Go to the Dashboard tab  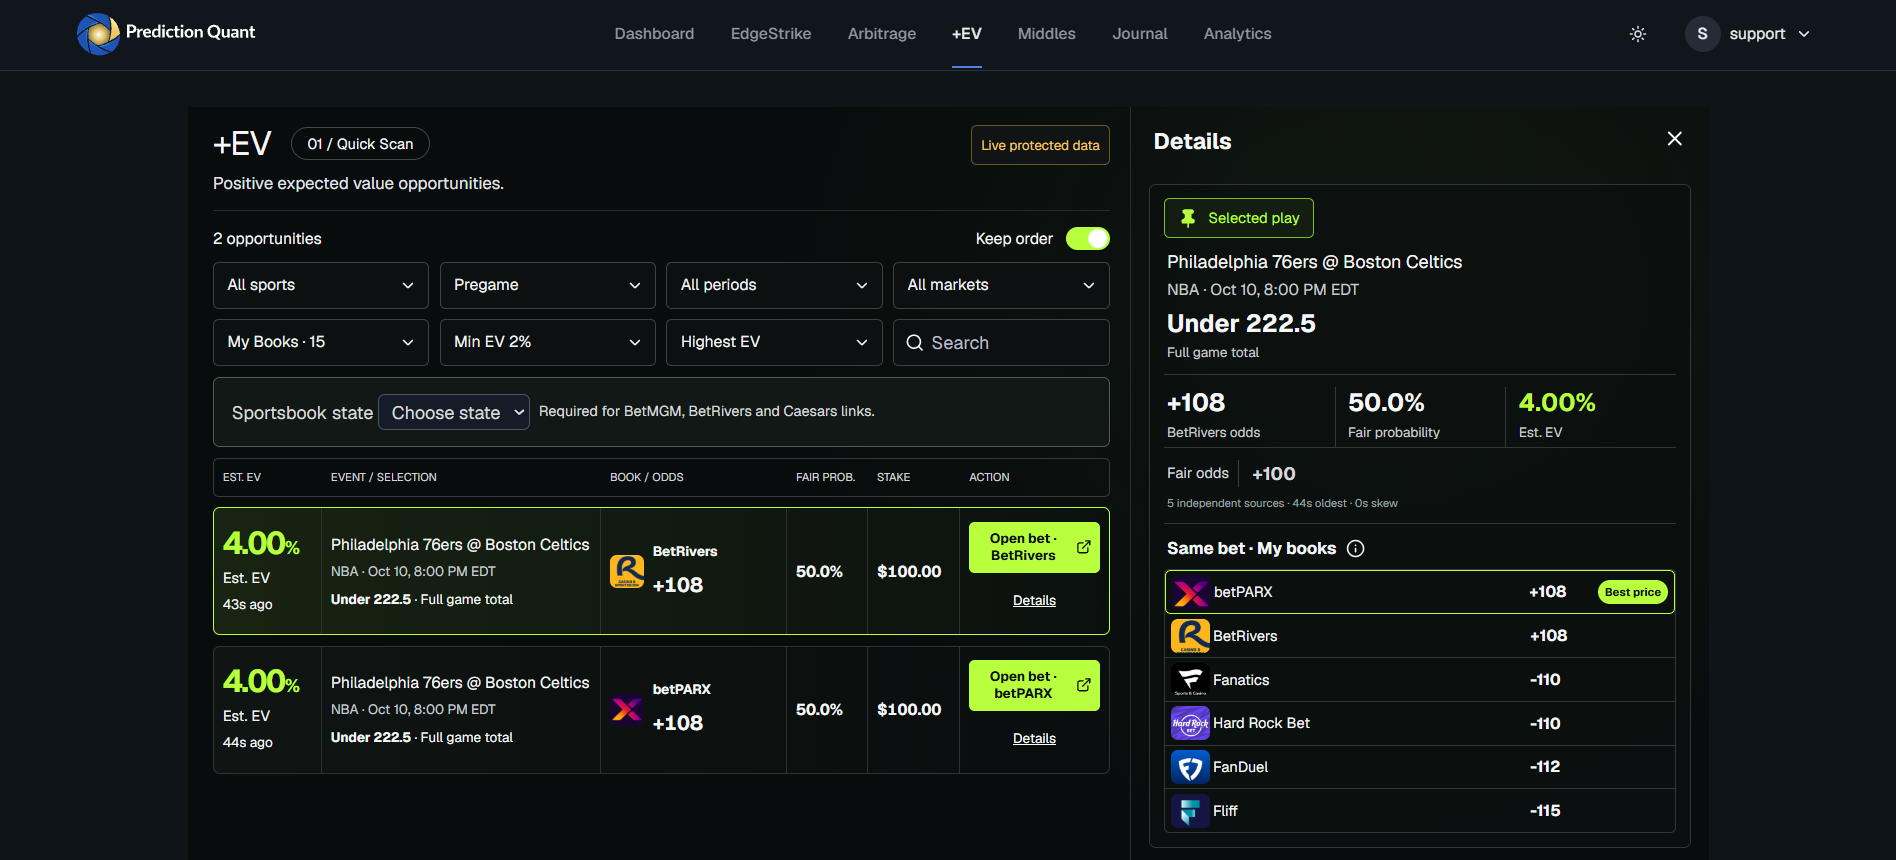click(x=654, y=34)
